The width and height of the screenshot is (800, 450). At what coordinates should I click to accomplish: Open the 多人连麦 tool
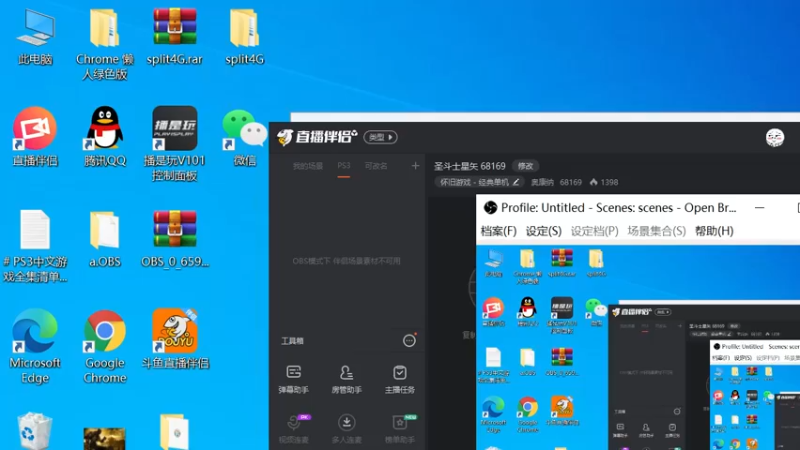point(346,430)
